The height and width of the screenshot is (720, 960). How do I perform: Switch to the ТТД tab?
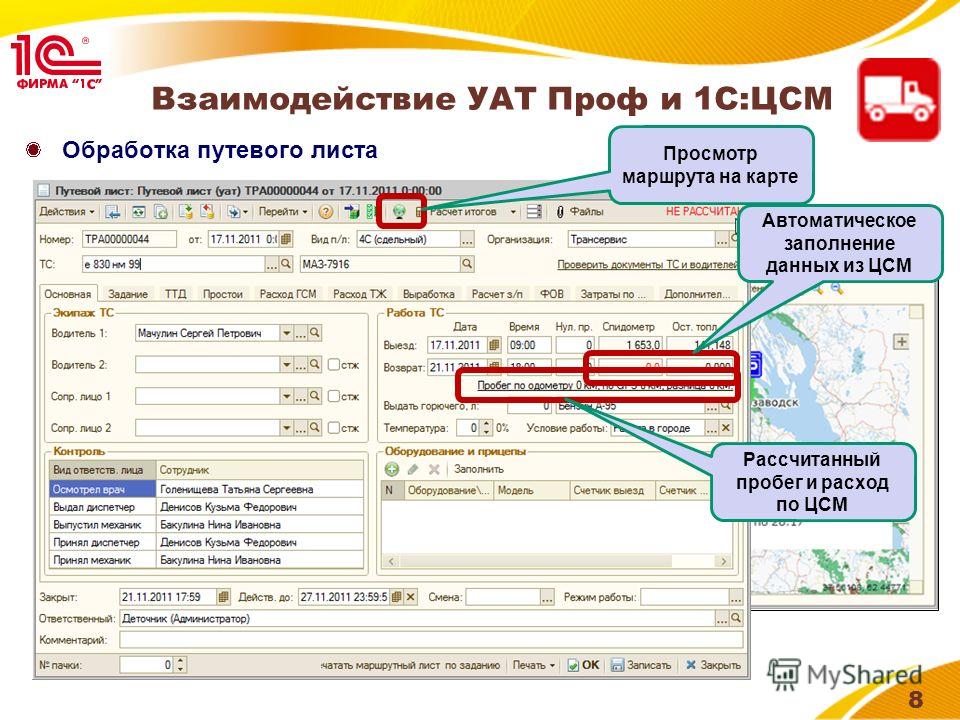click(x=175, y=294)
